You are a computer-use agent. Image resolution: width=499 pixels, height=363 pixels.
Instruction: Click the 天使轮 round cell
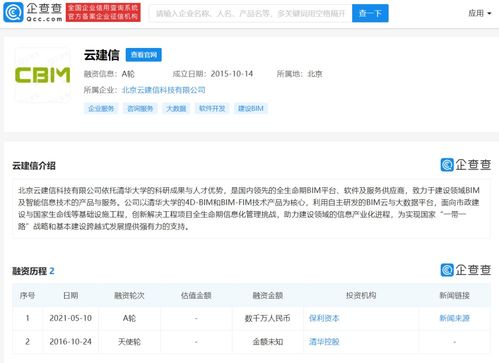[129, 342]
